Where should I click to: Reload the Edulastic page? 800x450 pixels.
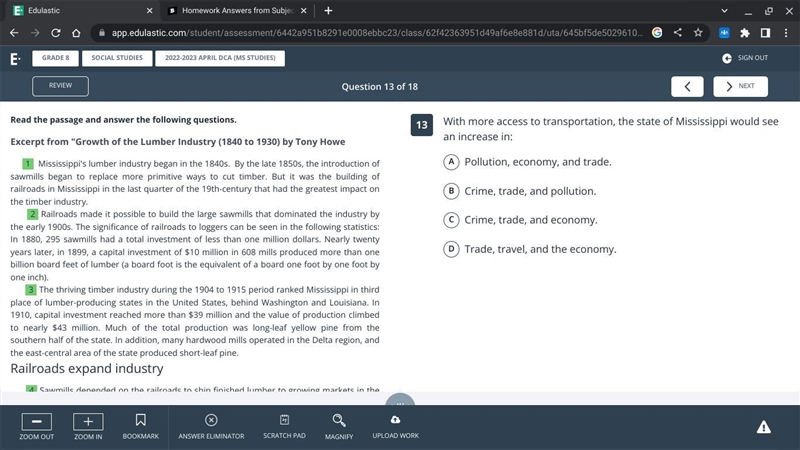tap(56, 33)
